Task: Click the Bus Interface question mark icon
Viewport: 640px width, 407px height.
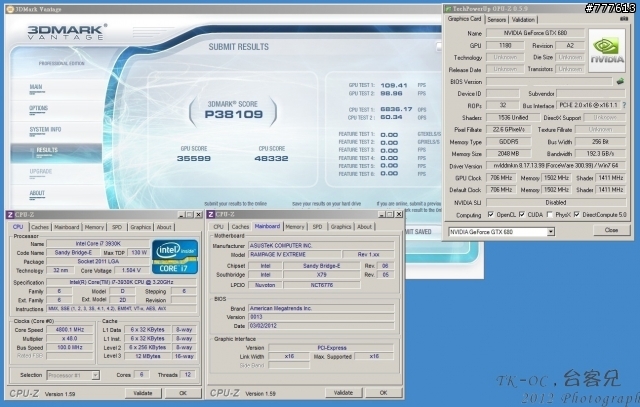Action: (624, 105)
